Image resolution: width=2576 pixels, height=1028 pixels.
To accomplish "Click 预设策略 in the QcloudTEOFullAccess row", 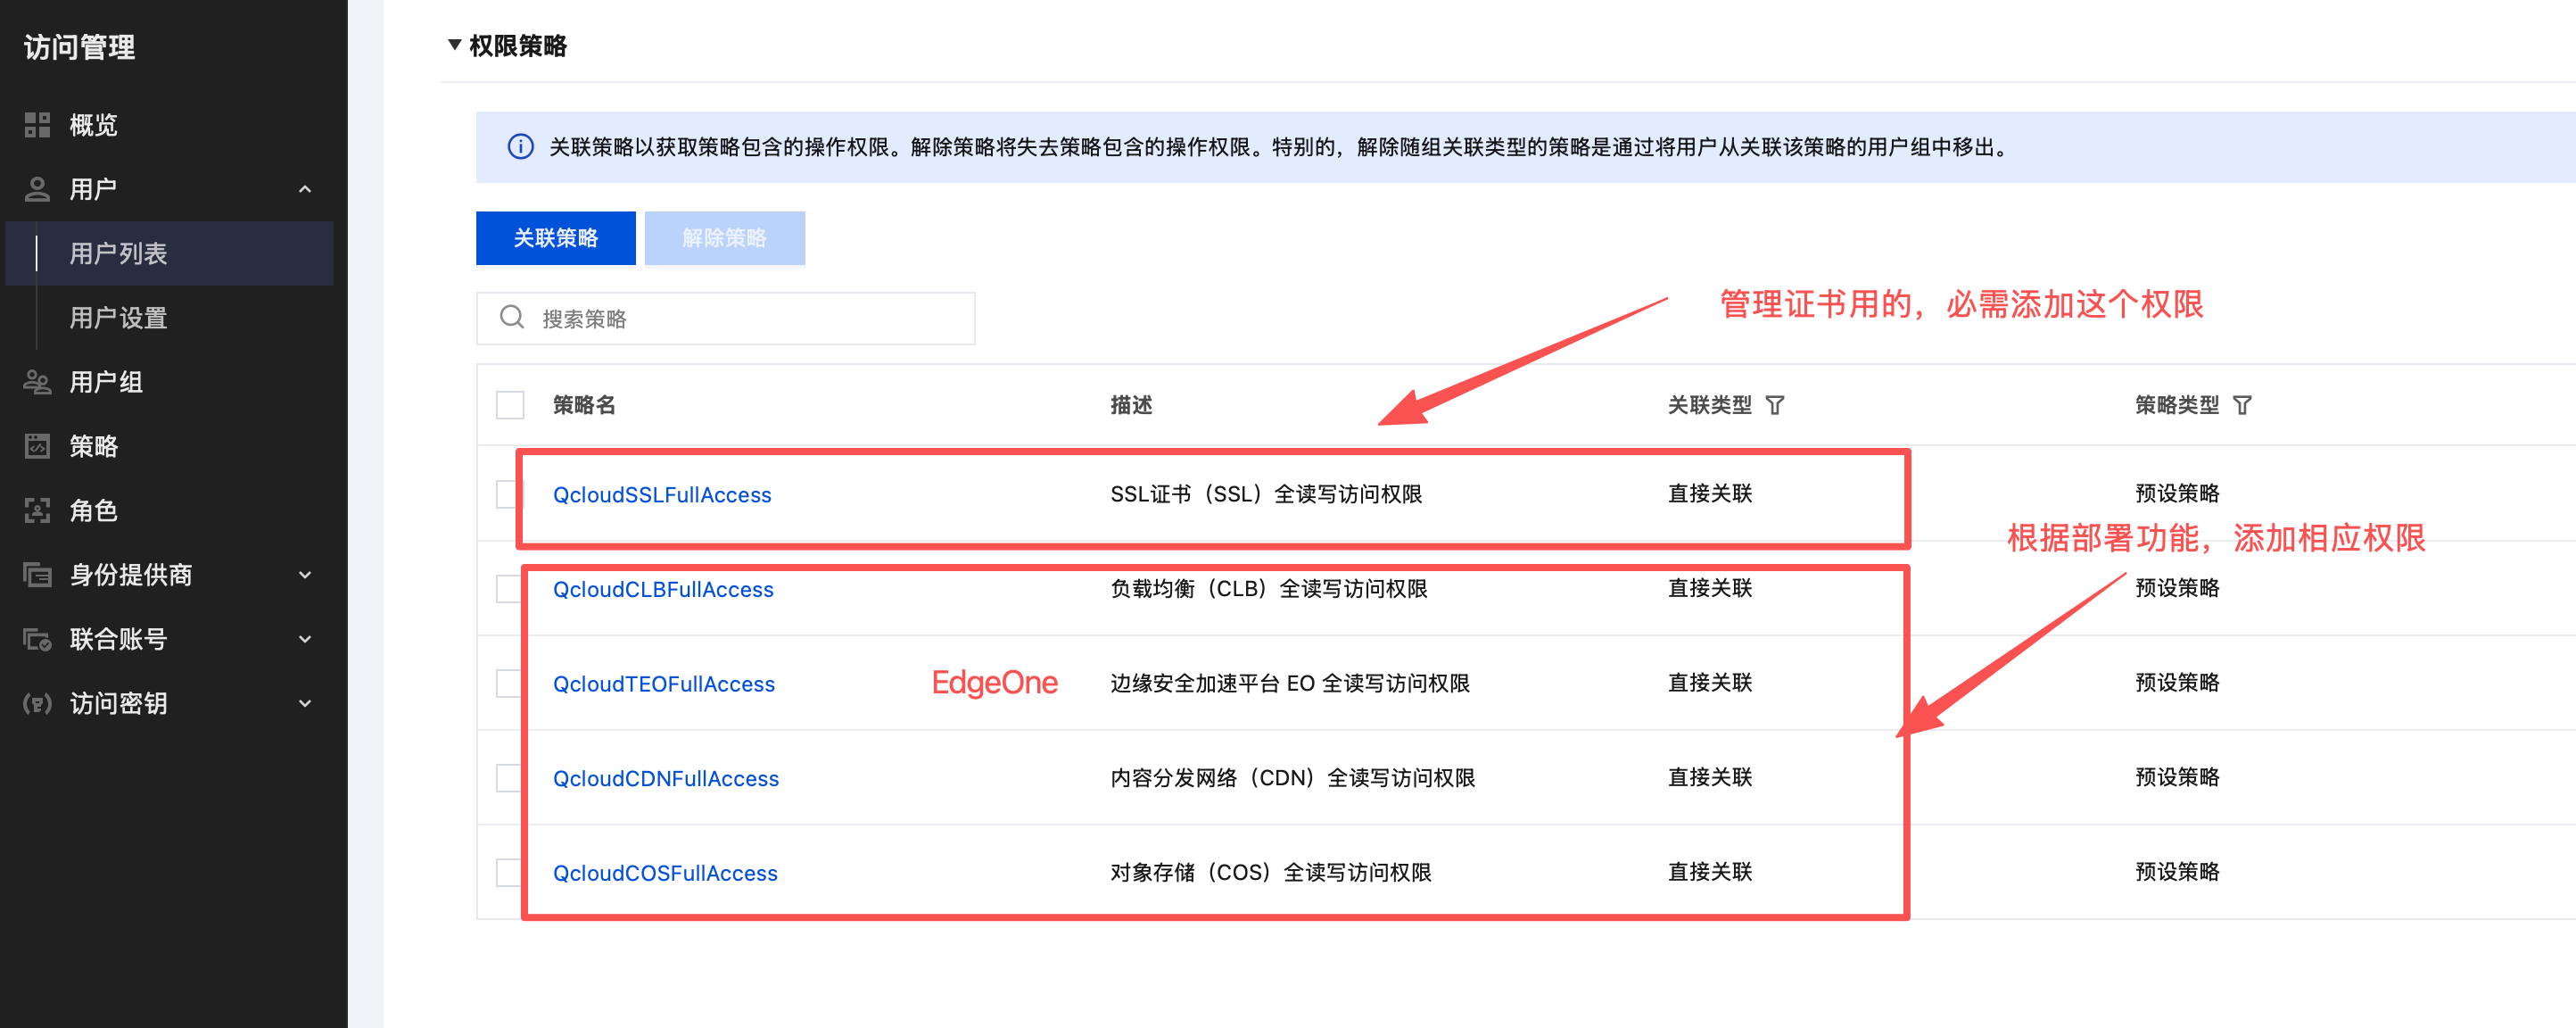I will [2177, 683].
